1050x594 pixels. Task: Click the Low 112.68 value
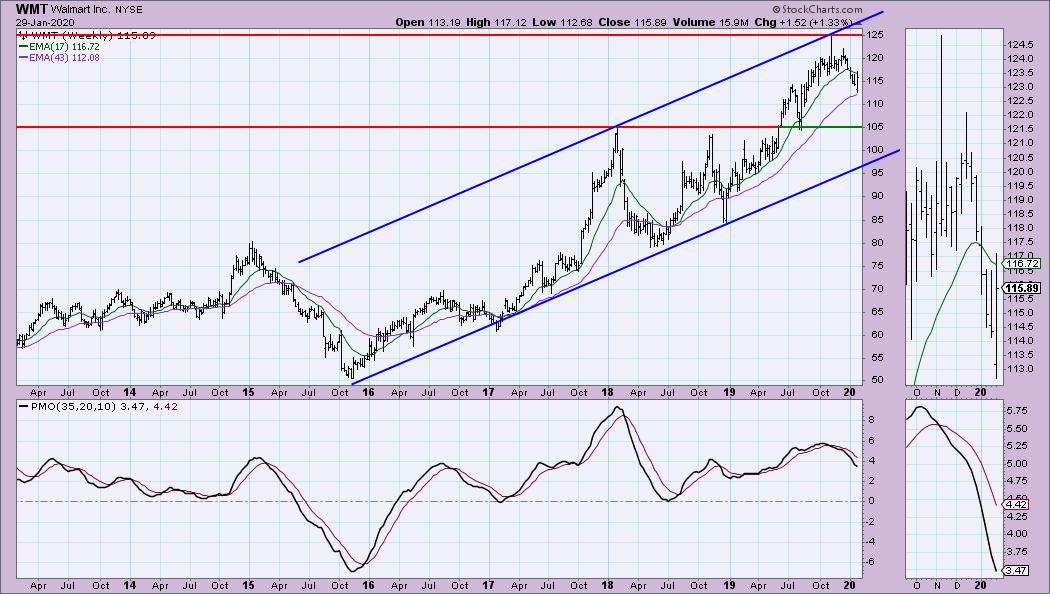point(562,22)
